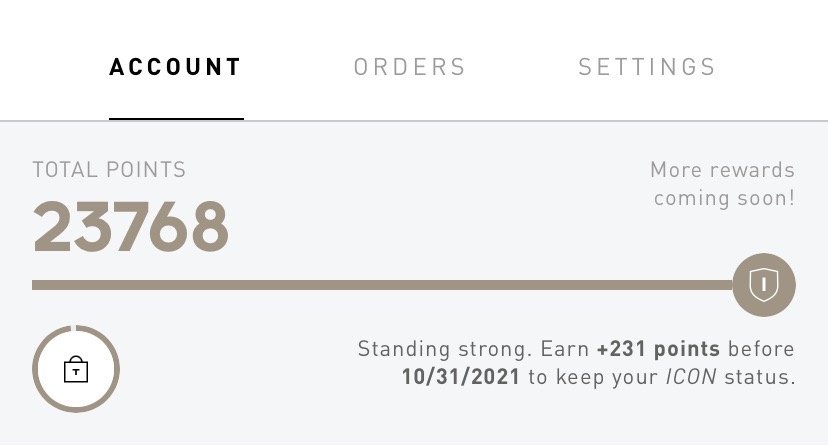
Task: Tap the shield status badge icon
Action: (764, 285)
